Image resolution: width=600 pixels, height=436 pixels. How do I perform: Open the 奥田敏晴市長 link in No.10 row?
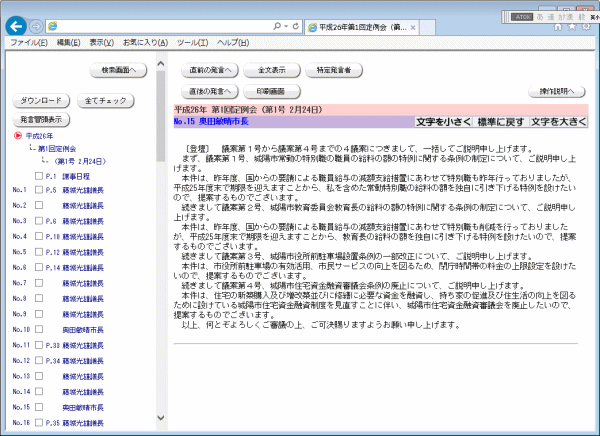[x=83, y=330]
